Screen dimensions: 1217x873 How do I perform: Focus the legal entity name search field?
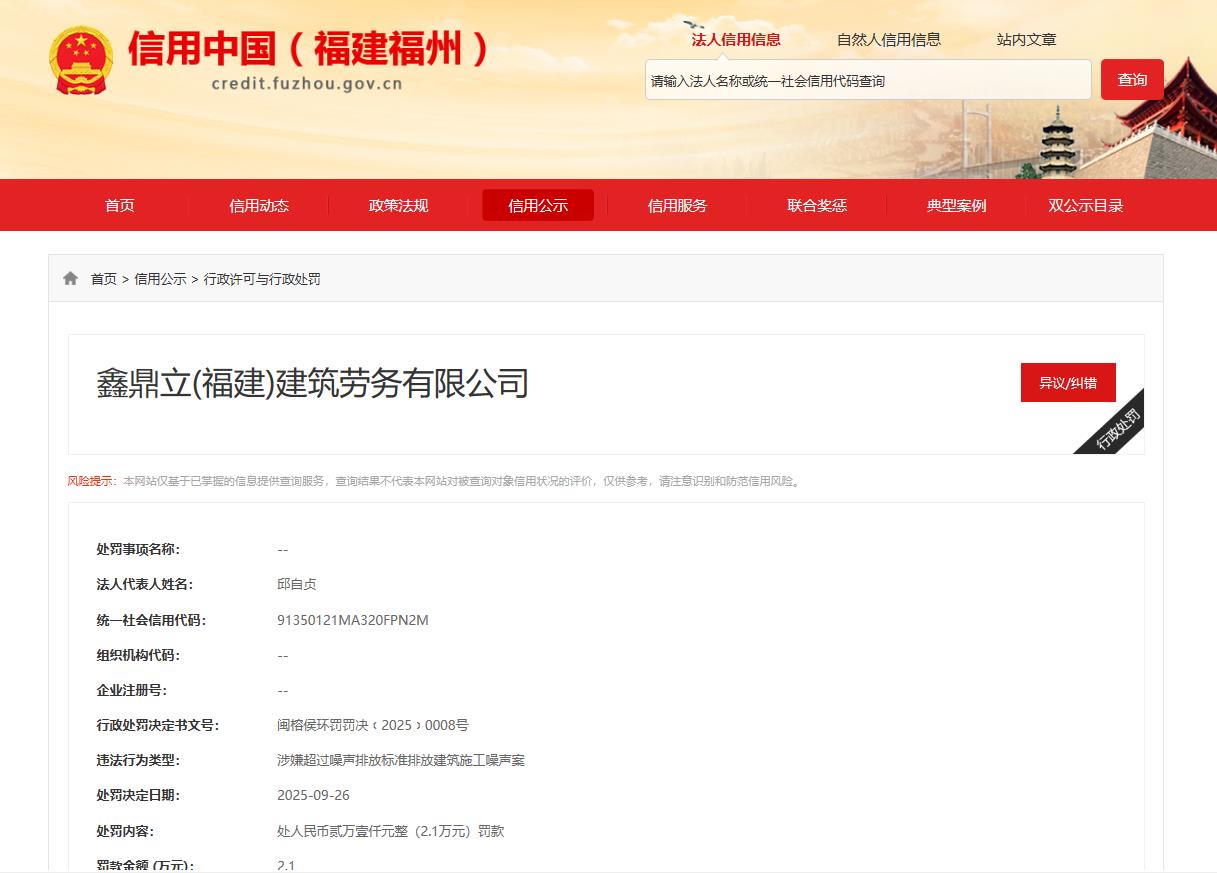pos(867,80)
